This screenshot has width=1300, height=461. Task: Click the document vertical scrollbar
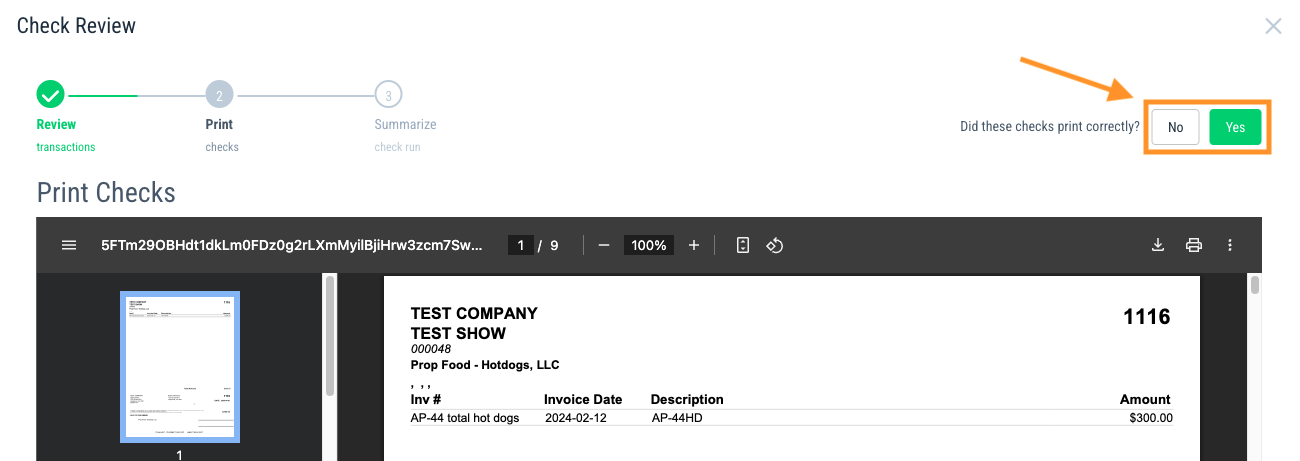(1255, 288)
